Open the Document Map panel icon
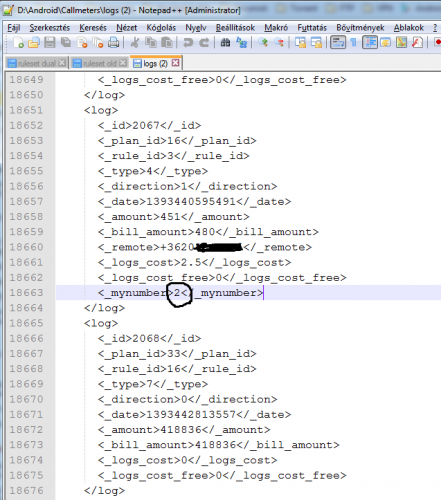Screen dimensions: 441x500 click(401, 42)
